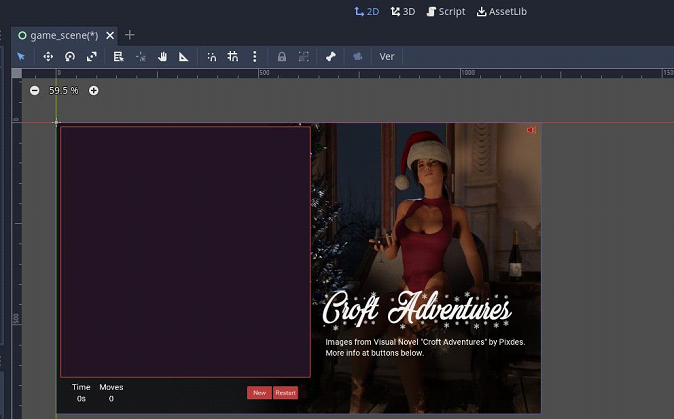Activate the Rotate mode tool

(x=70, y=56)
